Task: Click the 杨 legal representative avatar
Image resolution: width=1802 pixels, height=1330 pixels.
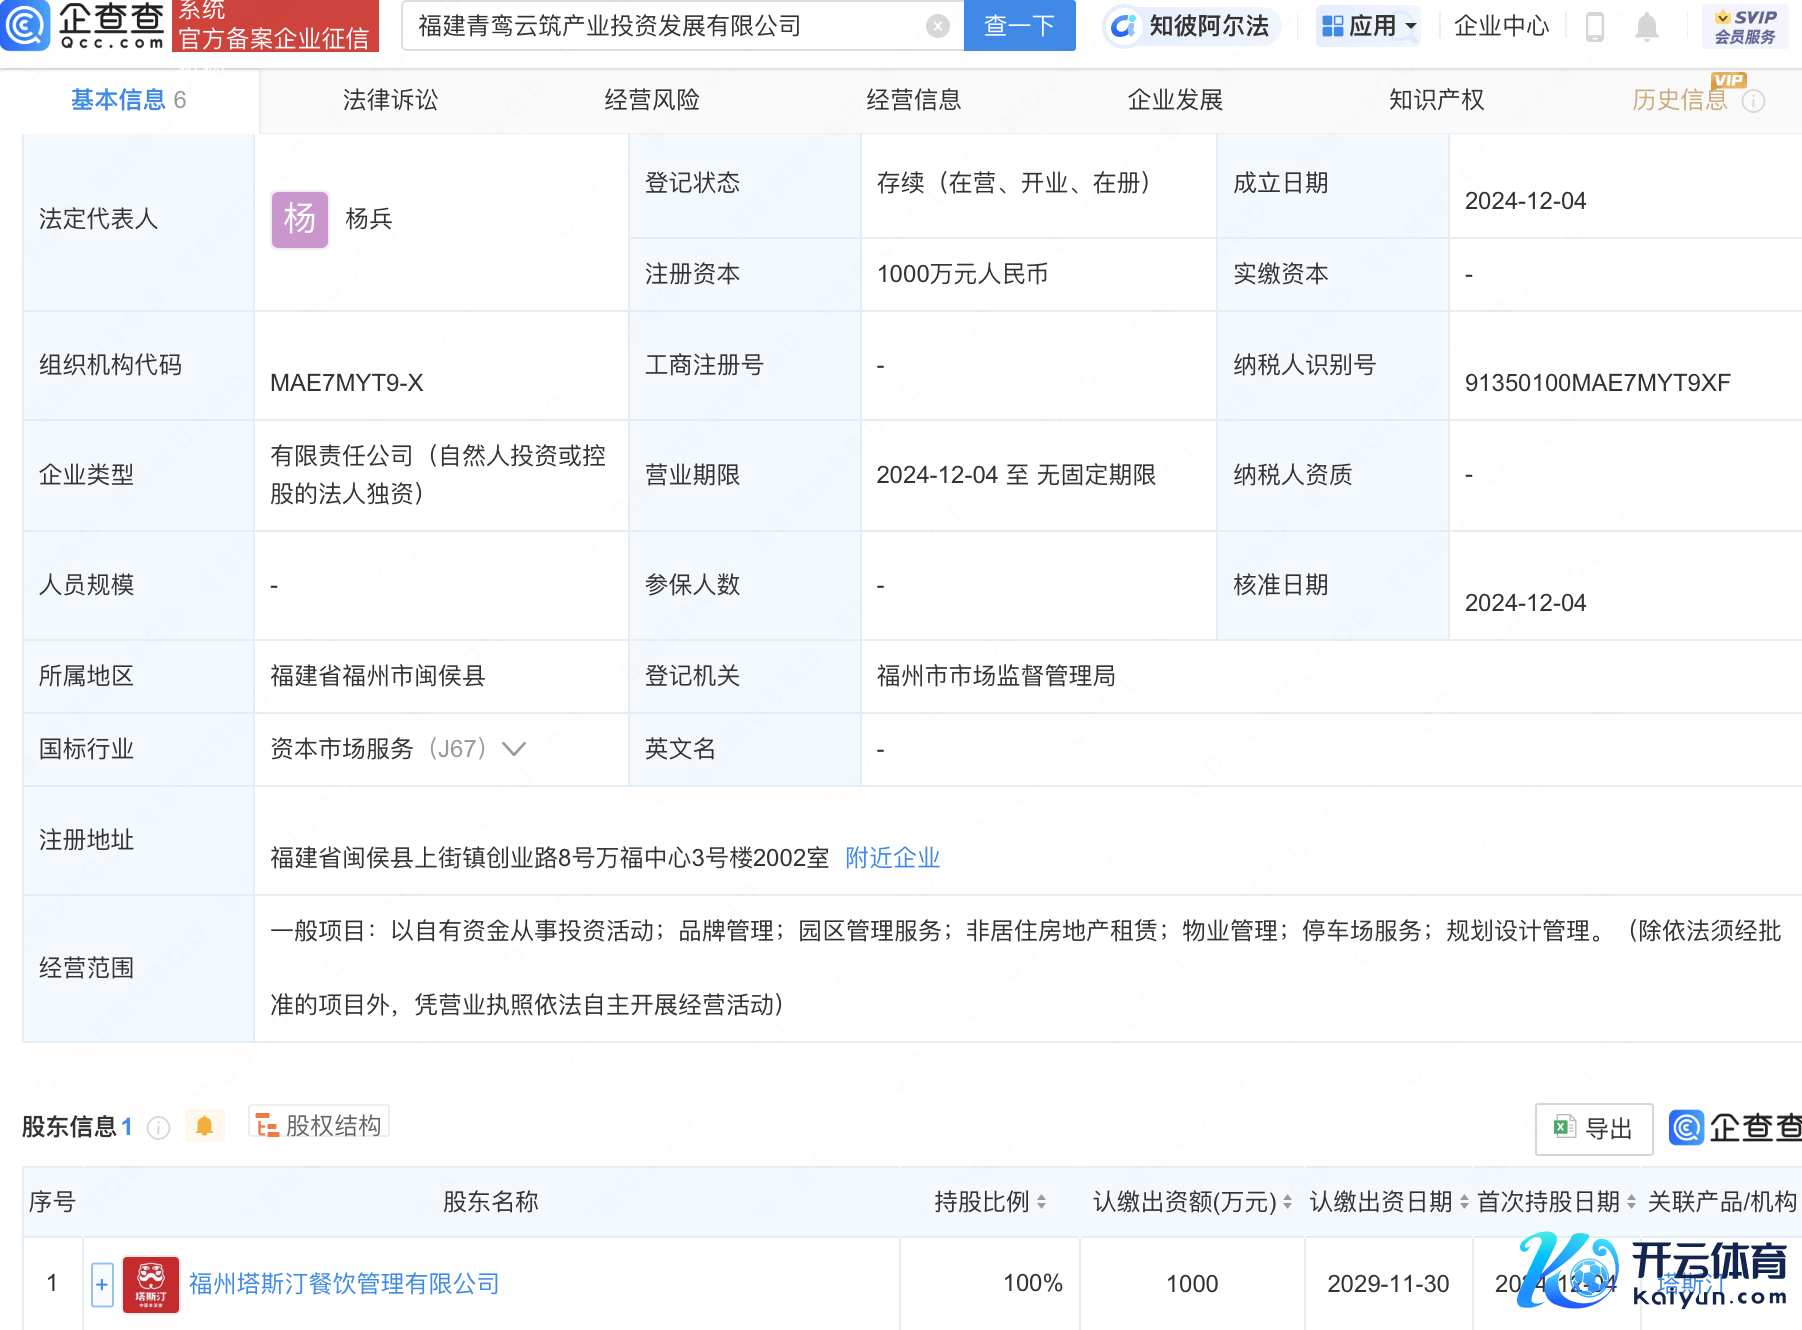Action: coord(299,219)
